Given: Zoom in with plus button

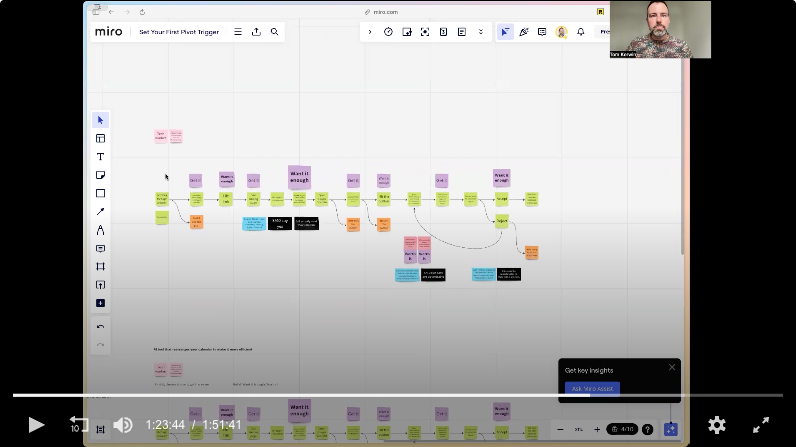Looking at the screenshot, I should (597, 429).
